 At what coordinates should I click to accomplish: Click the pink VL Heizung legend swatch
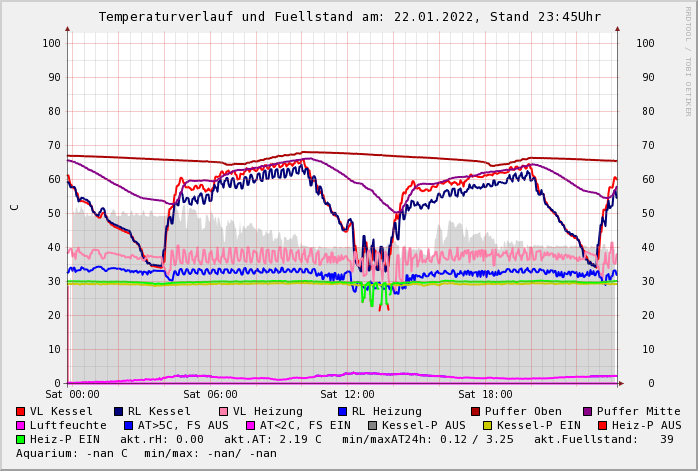click(223, 412)
